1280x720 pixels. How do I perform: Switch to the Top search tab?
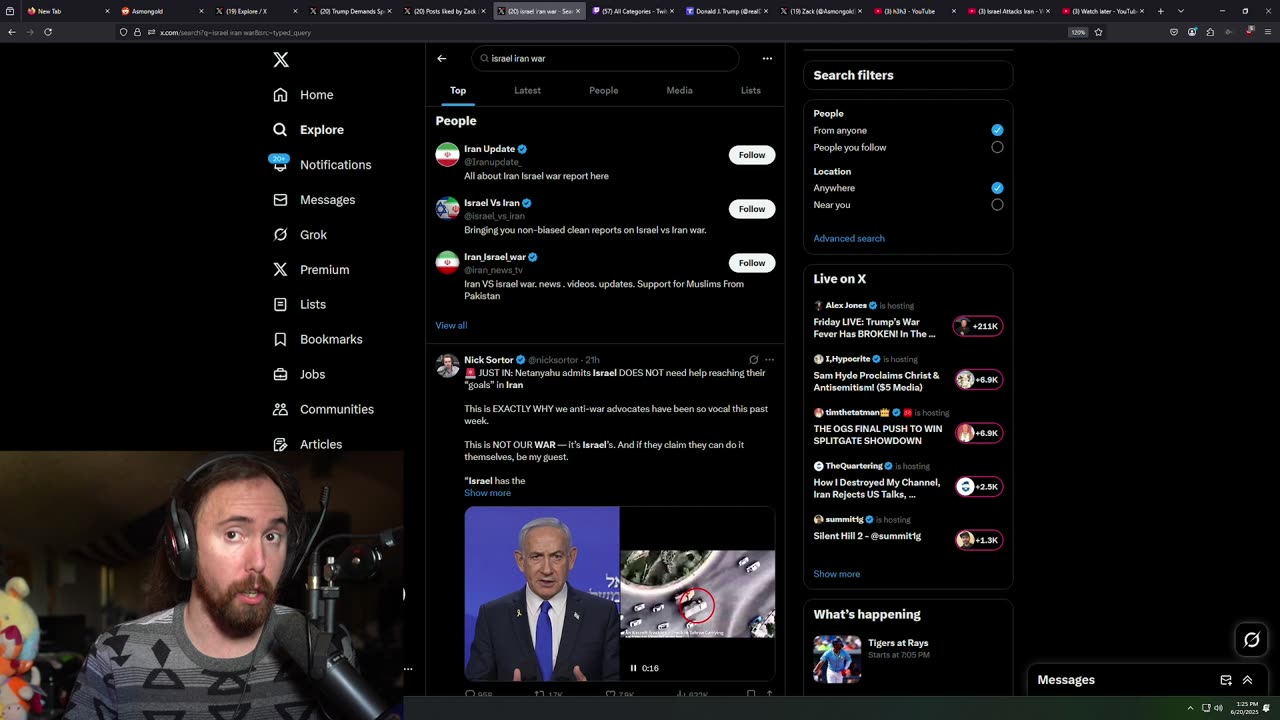point(458,90)
